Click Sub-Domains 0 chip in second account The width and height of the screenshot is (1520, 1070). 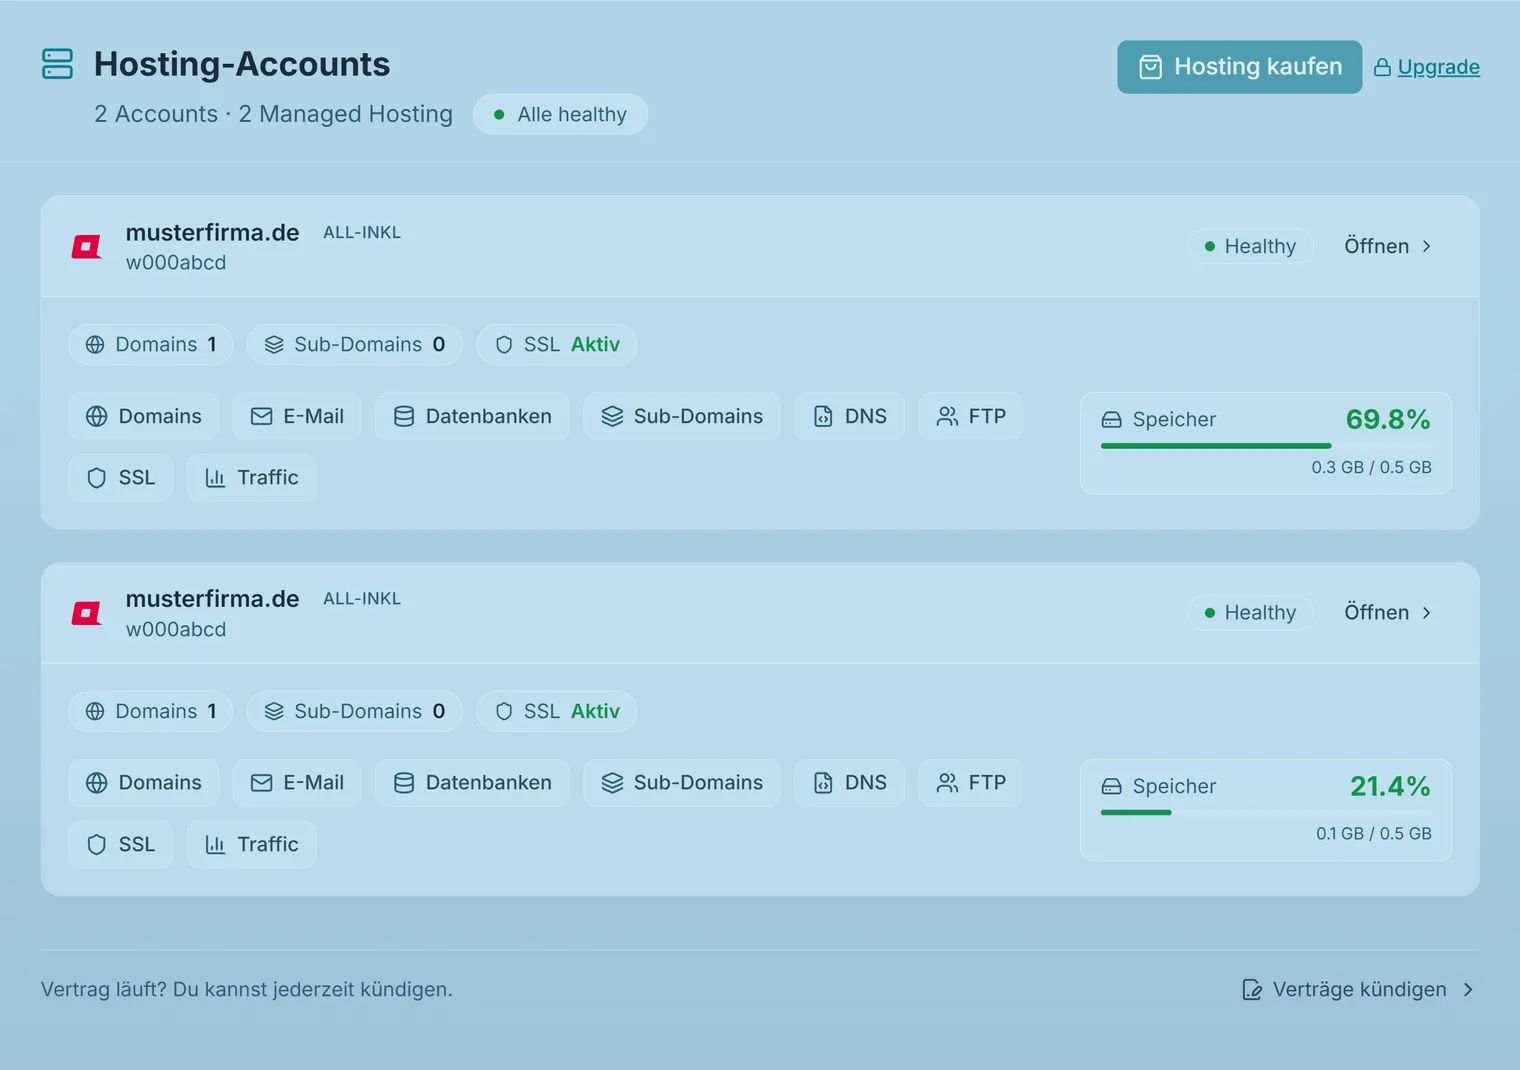coord(354,711)
